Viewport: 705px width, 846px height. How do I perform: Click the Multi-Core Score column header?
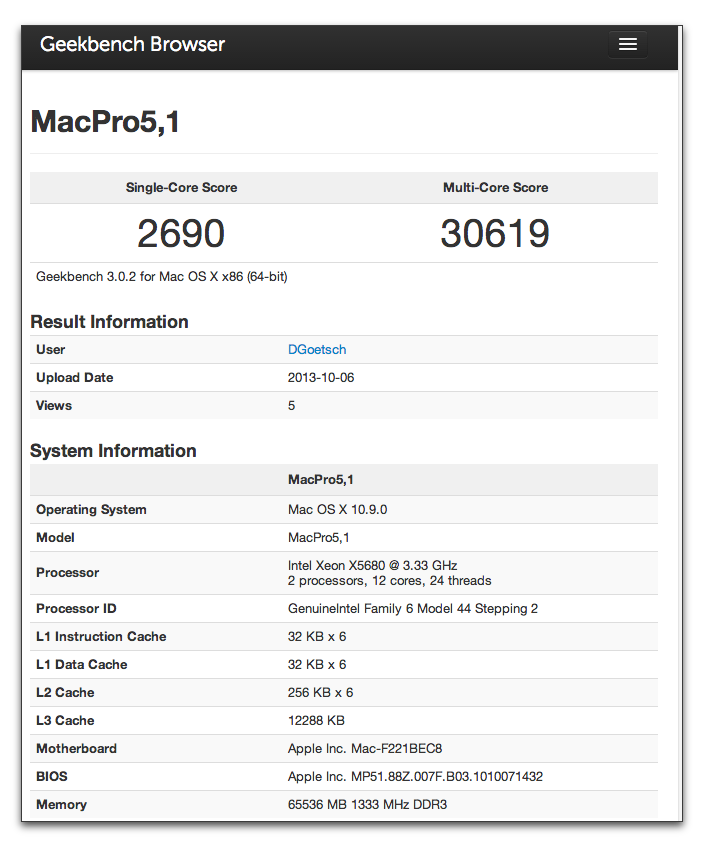pyautogui.click(x=495, y=187)
